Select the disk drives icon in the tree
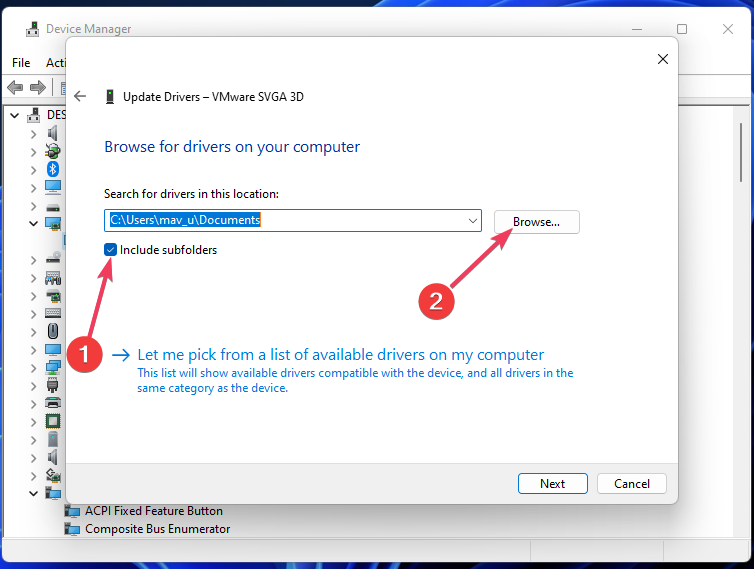The height and width of the screenshot is (569, 754). [53, 208]
